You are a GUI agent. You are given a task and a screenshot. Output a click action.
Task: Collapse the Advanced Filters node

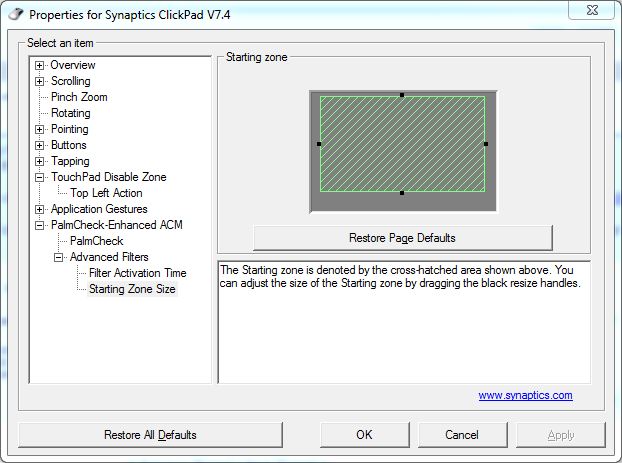click(58, 257)
